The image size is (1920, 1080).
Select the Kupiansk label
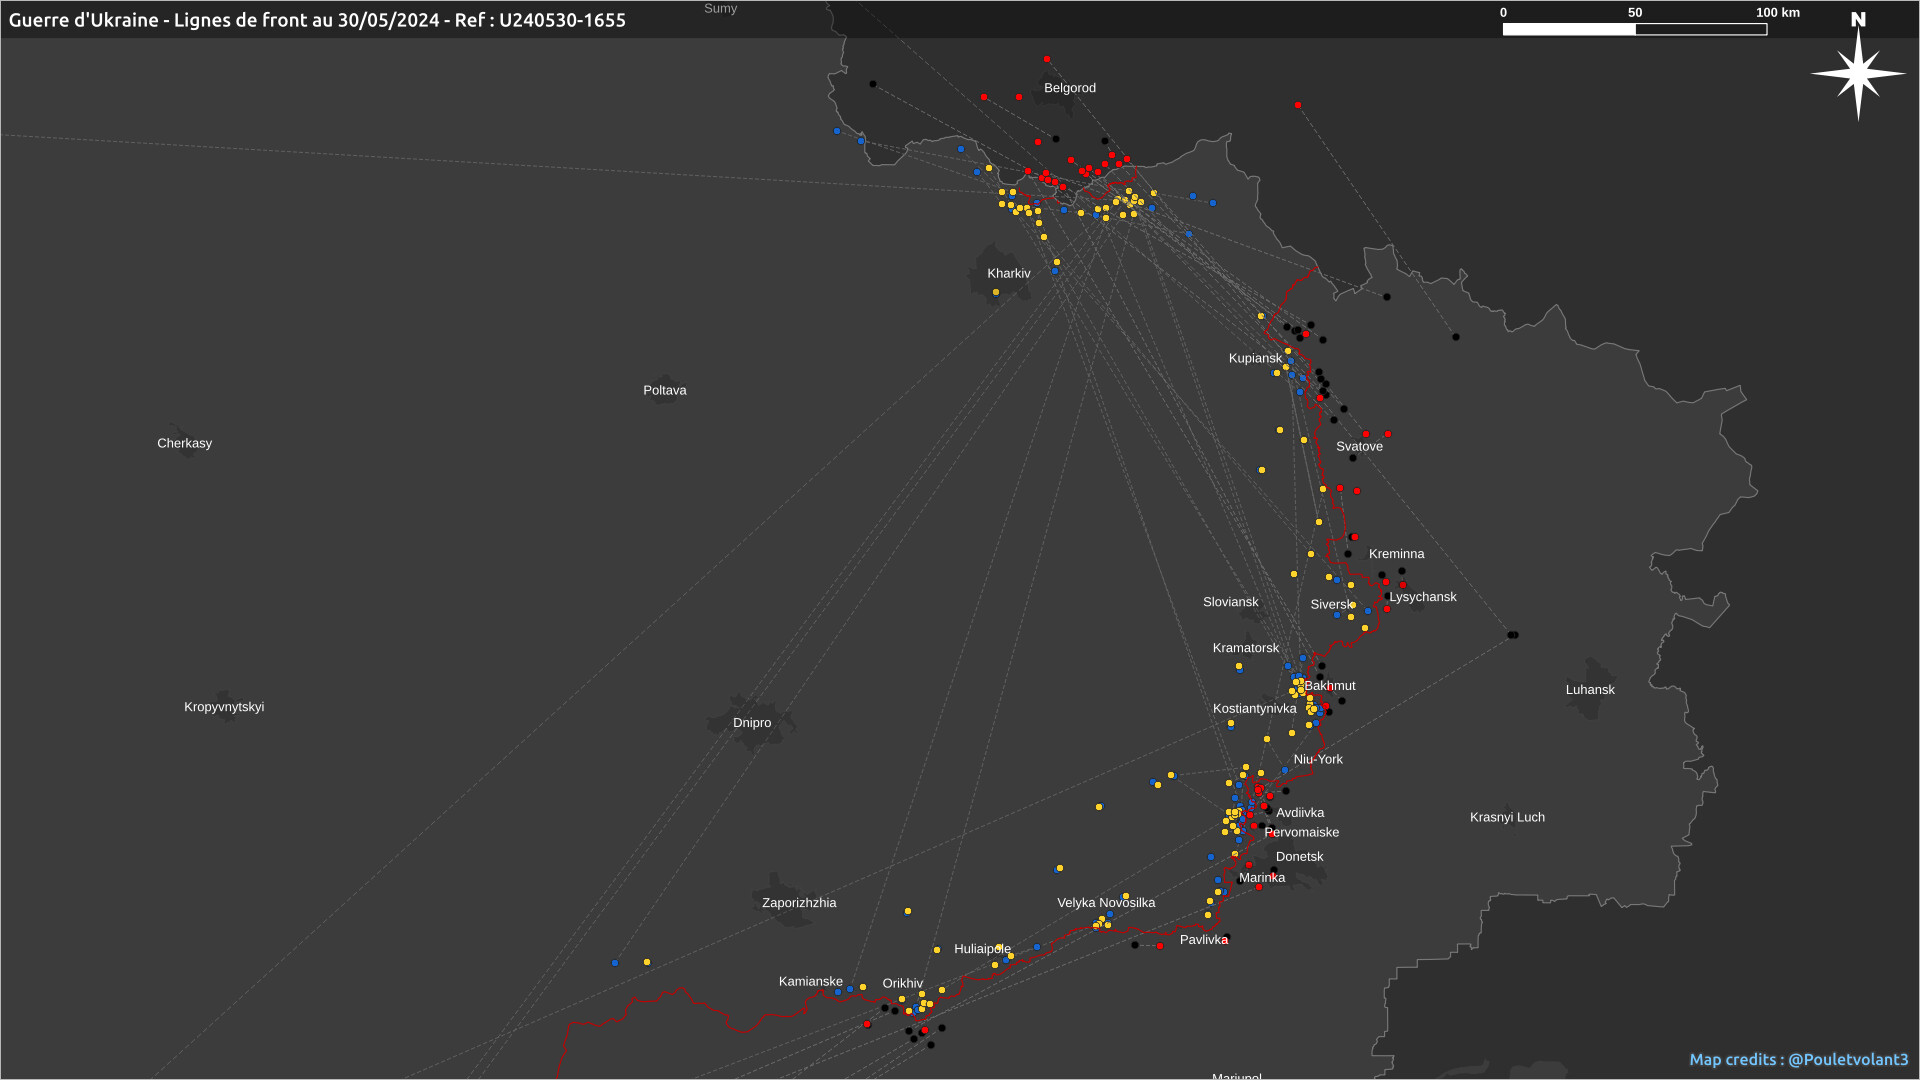(1254, 358)
